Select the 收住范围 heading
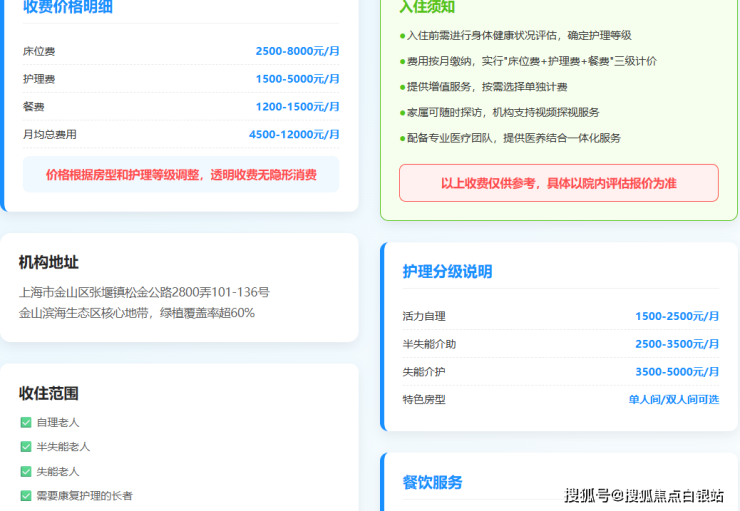 click(x=49, y=393)
